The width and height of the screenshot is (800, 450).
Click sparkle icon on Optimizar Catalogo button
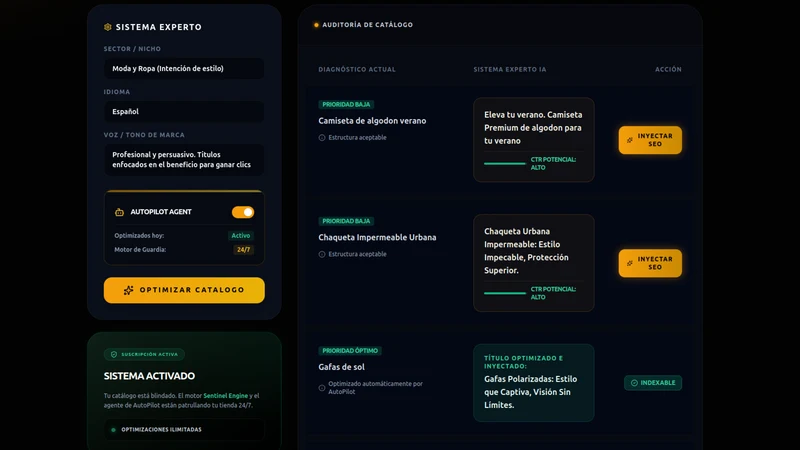pyautogui.click(x=129, y=290)
